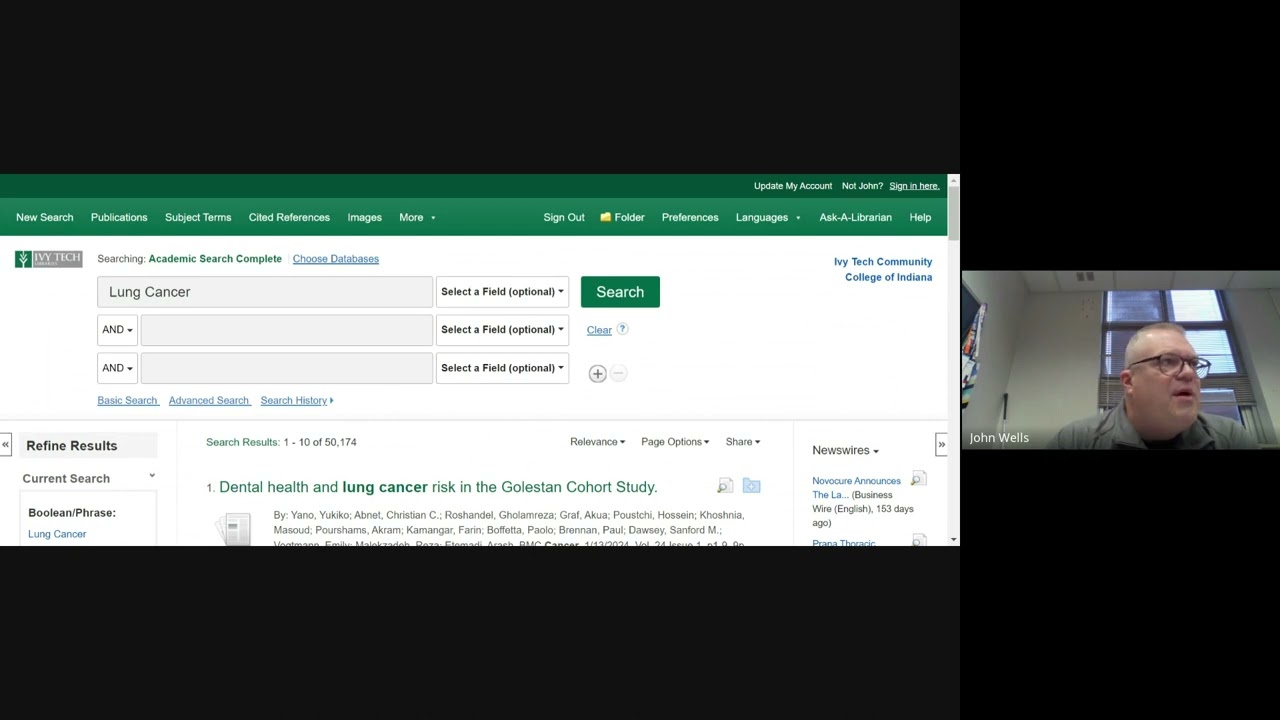
Task: Expand the Search History link
Action: tap(296, 400)
